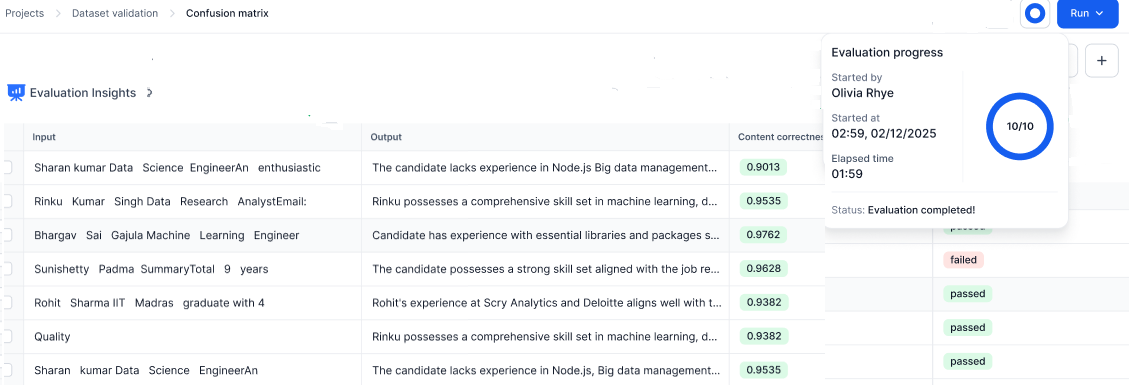Screen dimensions: 1129x385
Task: Click the Evaluation Insights chart icon
Action: click(16, 92)
